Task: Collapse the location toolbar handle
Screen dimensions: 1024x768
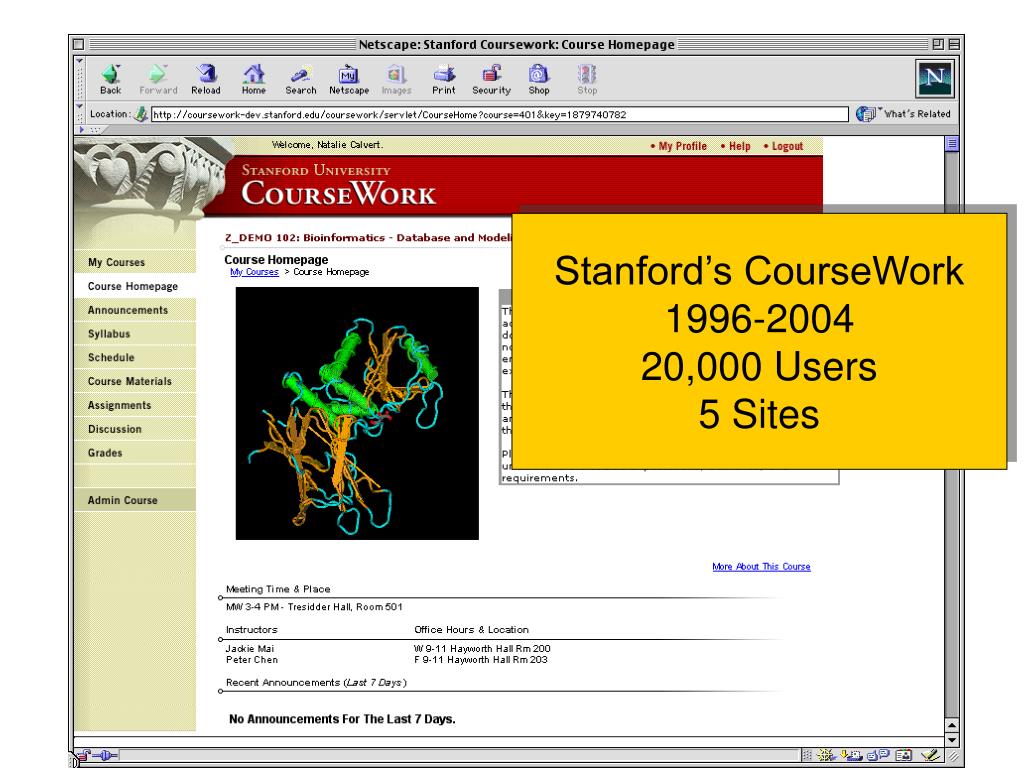Action: tap(80, 113)
